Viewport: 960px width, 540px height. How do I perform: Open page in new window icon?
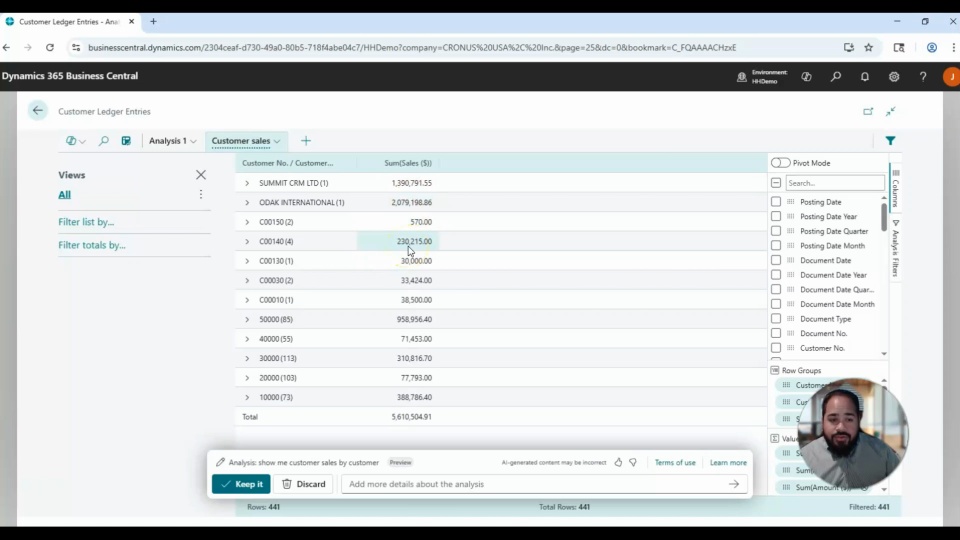868,111
